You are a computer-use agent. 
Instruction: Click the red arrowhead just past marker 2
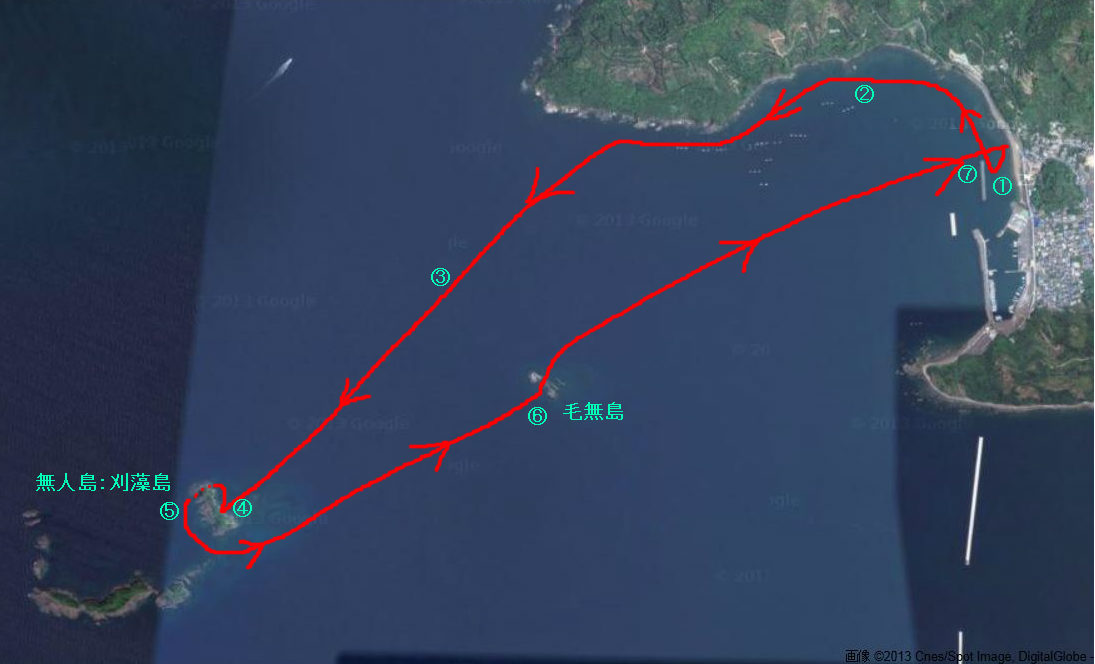(781, 109)
